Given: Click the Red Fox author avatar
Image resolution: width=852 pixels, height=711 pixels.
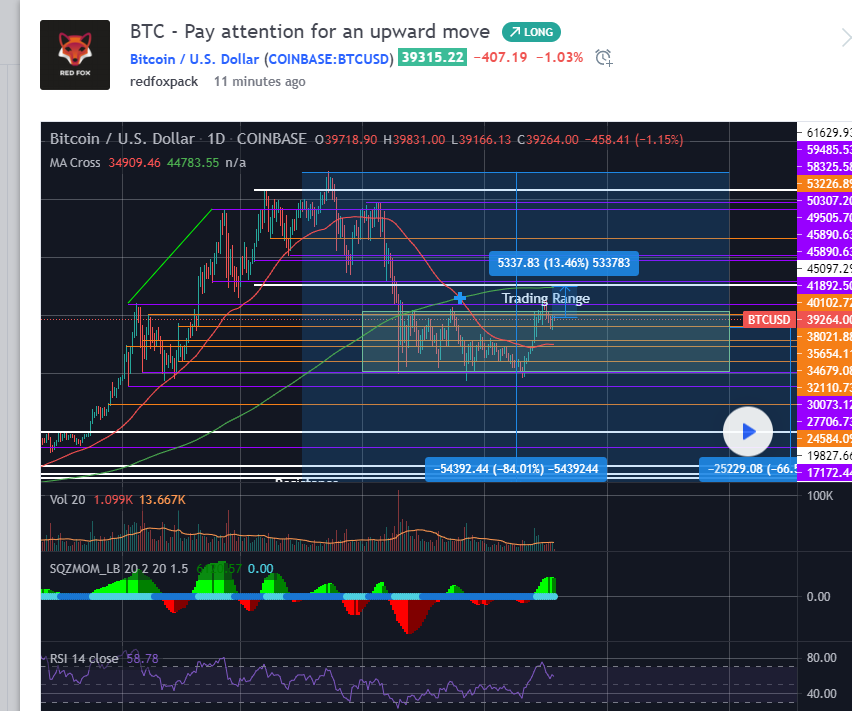Looking at the screenshot, I should pyautogui.click(x=75, y=55).
